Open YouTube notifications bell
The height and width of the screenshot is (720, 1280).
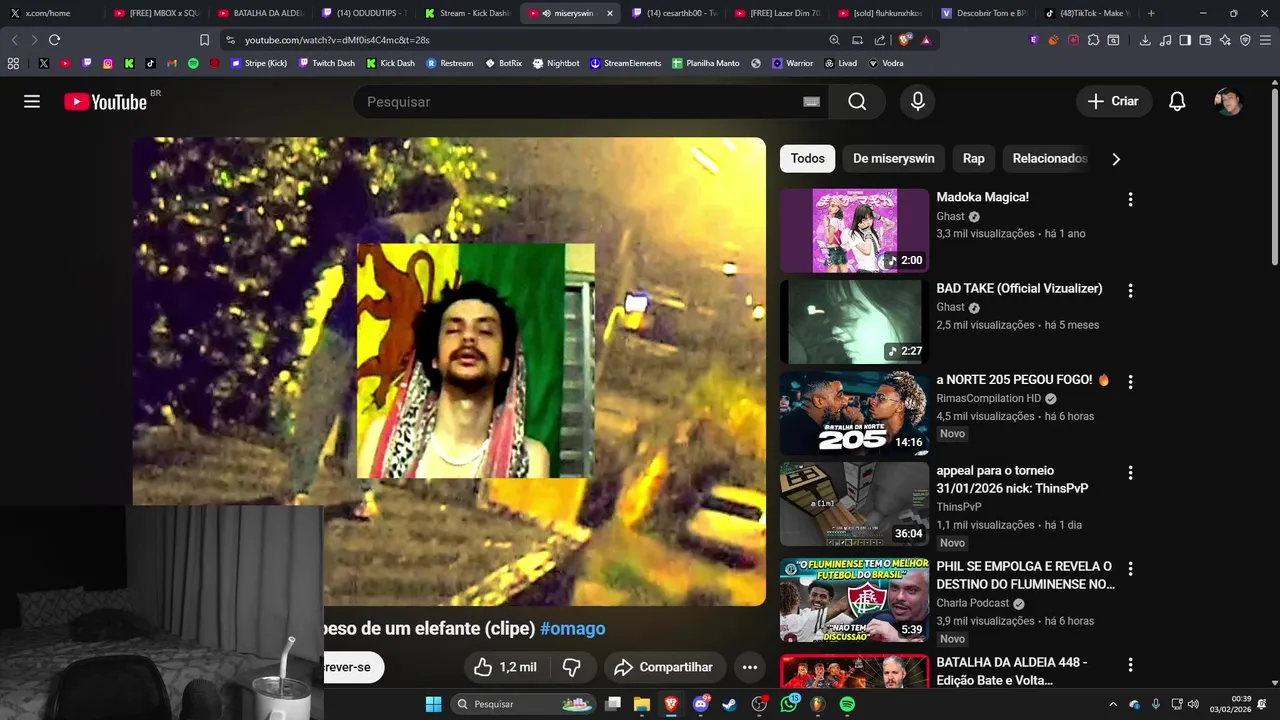coord(1177,101)
